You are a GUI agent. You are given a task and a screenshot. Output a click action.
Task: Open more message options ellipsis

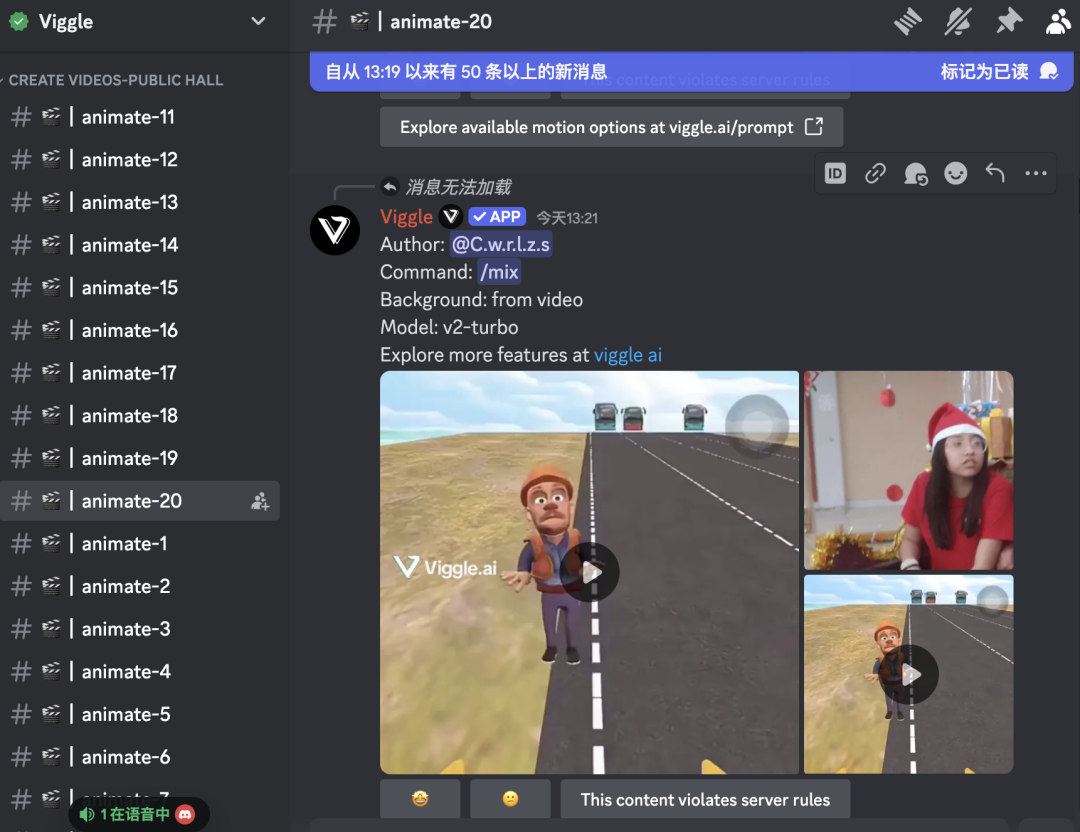pos(1035,174)
